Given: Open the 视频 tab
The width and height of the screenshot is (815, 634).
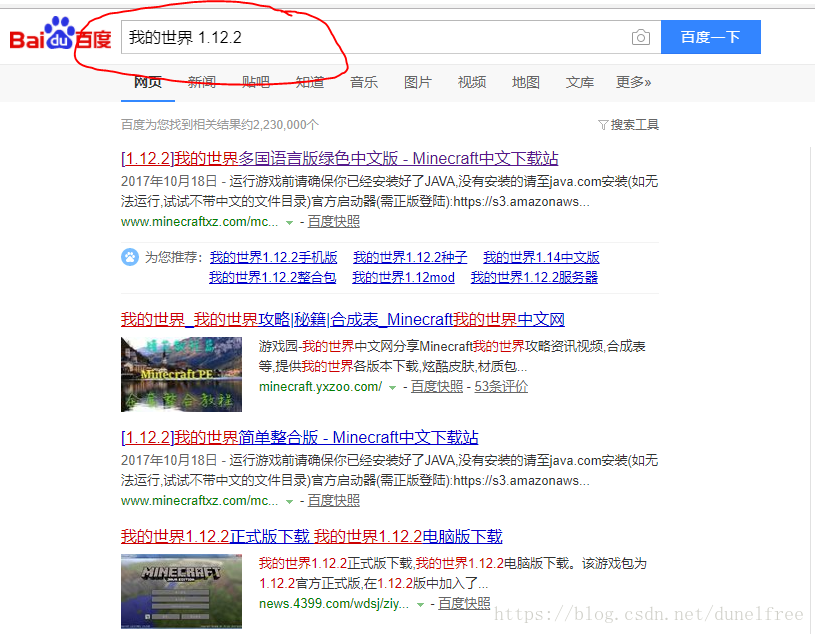Looking at the screenshot, I should tap(472, 82).
